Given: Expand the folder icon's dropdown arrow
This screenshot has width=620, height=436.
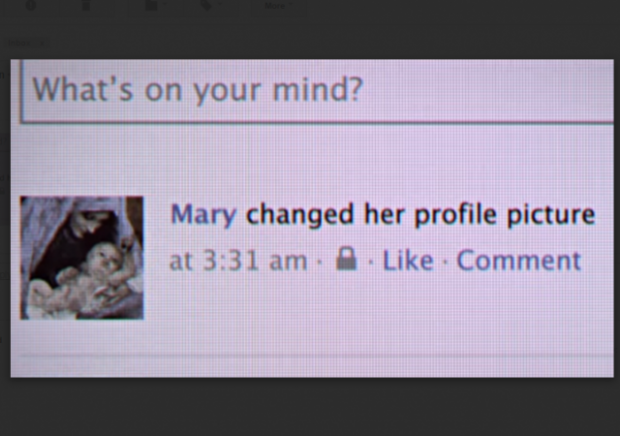Looking at the screenshot, I should click(x=165, y=6).
